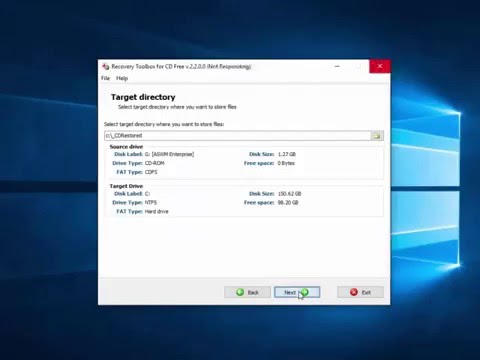
Task: Go back with the Back button
Action: click(x=247, y=292)
